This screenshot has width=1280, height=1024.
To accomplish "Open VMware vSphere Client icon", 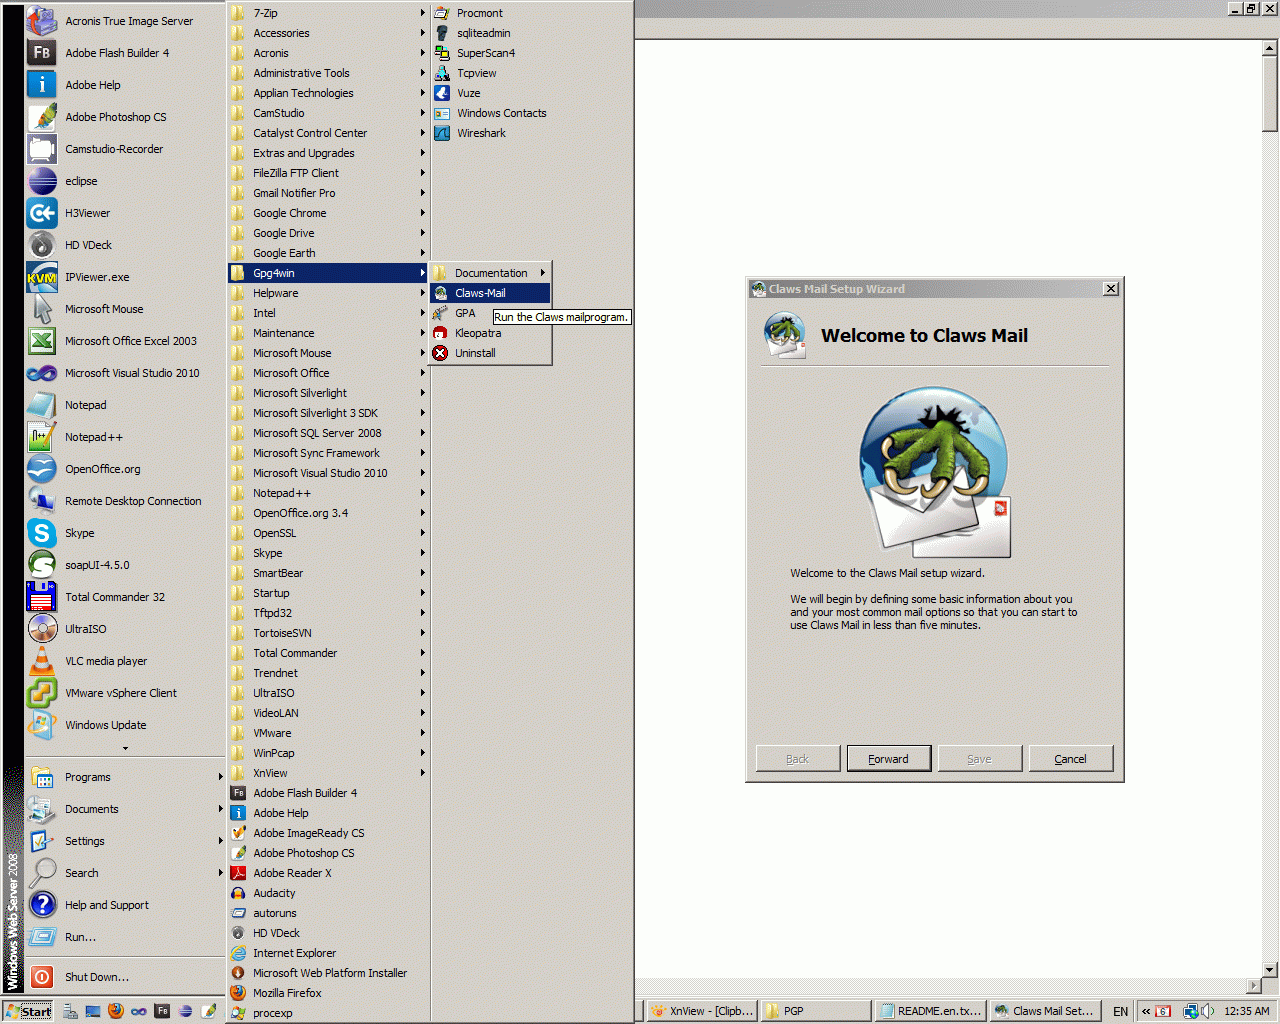I will [x=42, y=693].
